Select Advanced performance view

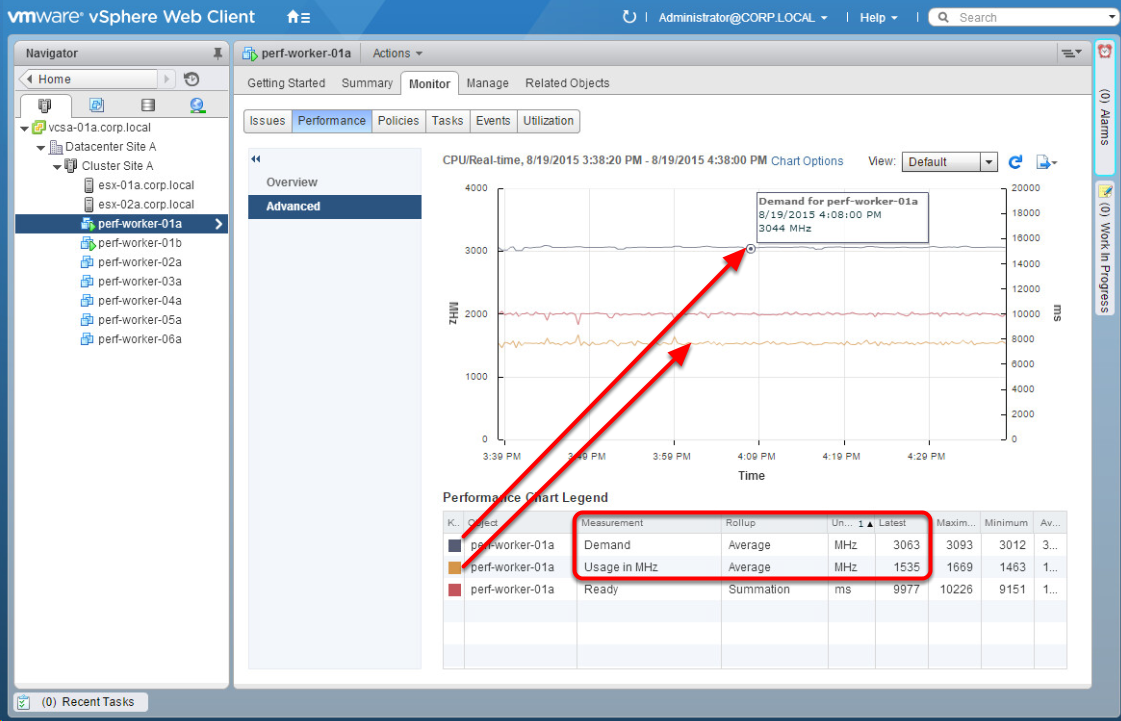[335, 207]
